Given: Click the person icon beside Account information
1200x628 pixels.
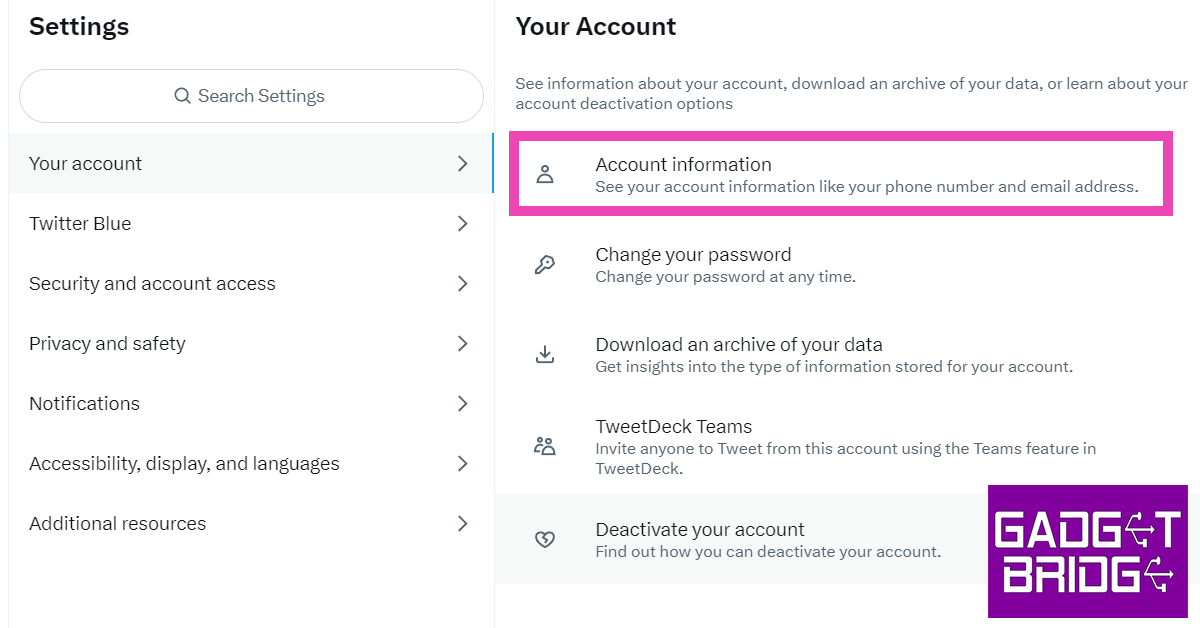Looking at the screenshot, I should tap(545, 175).
